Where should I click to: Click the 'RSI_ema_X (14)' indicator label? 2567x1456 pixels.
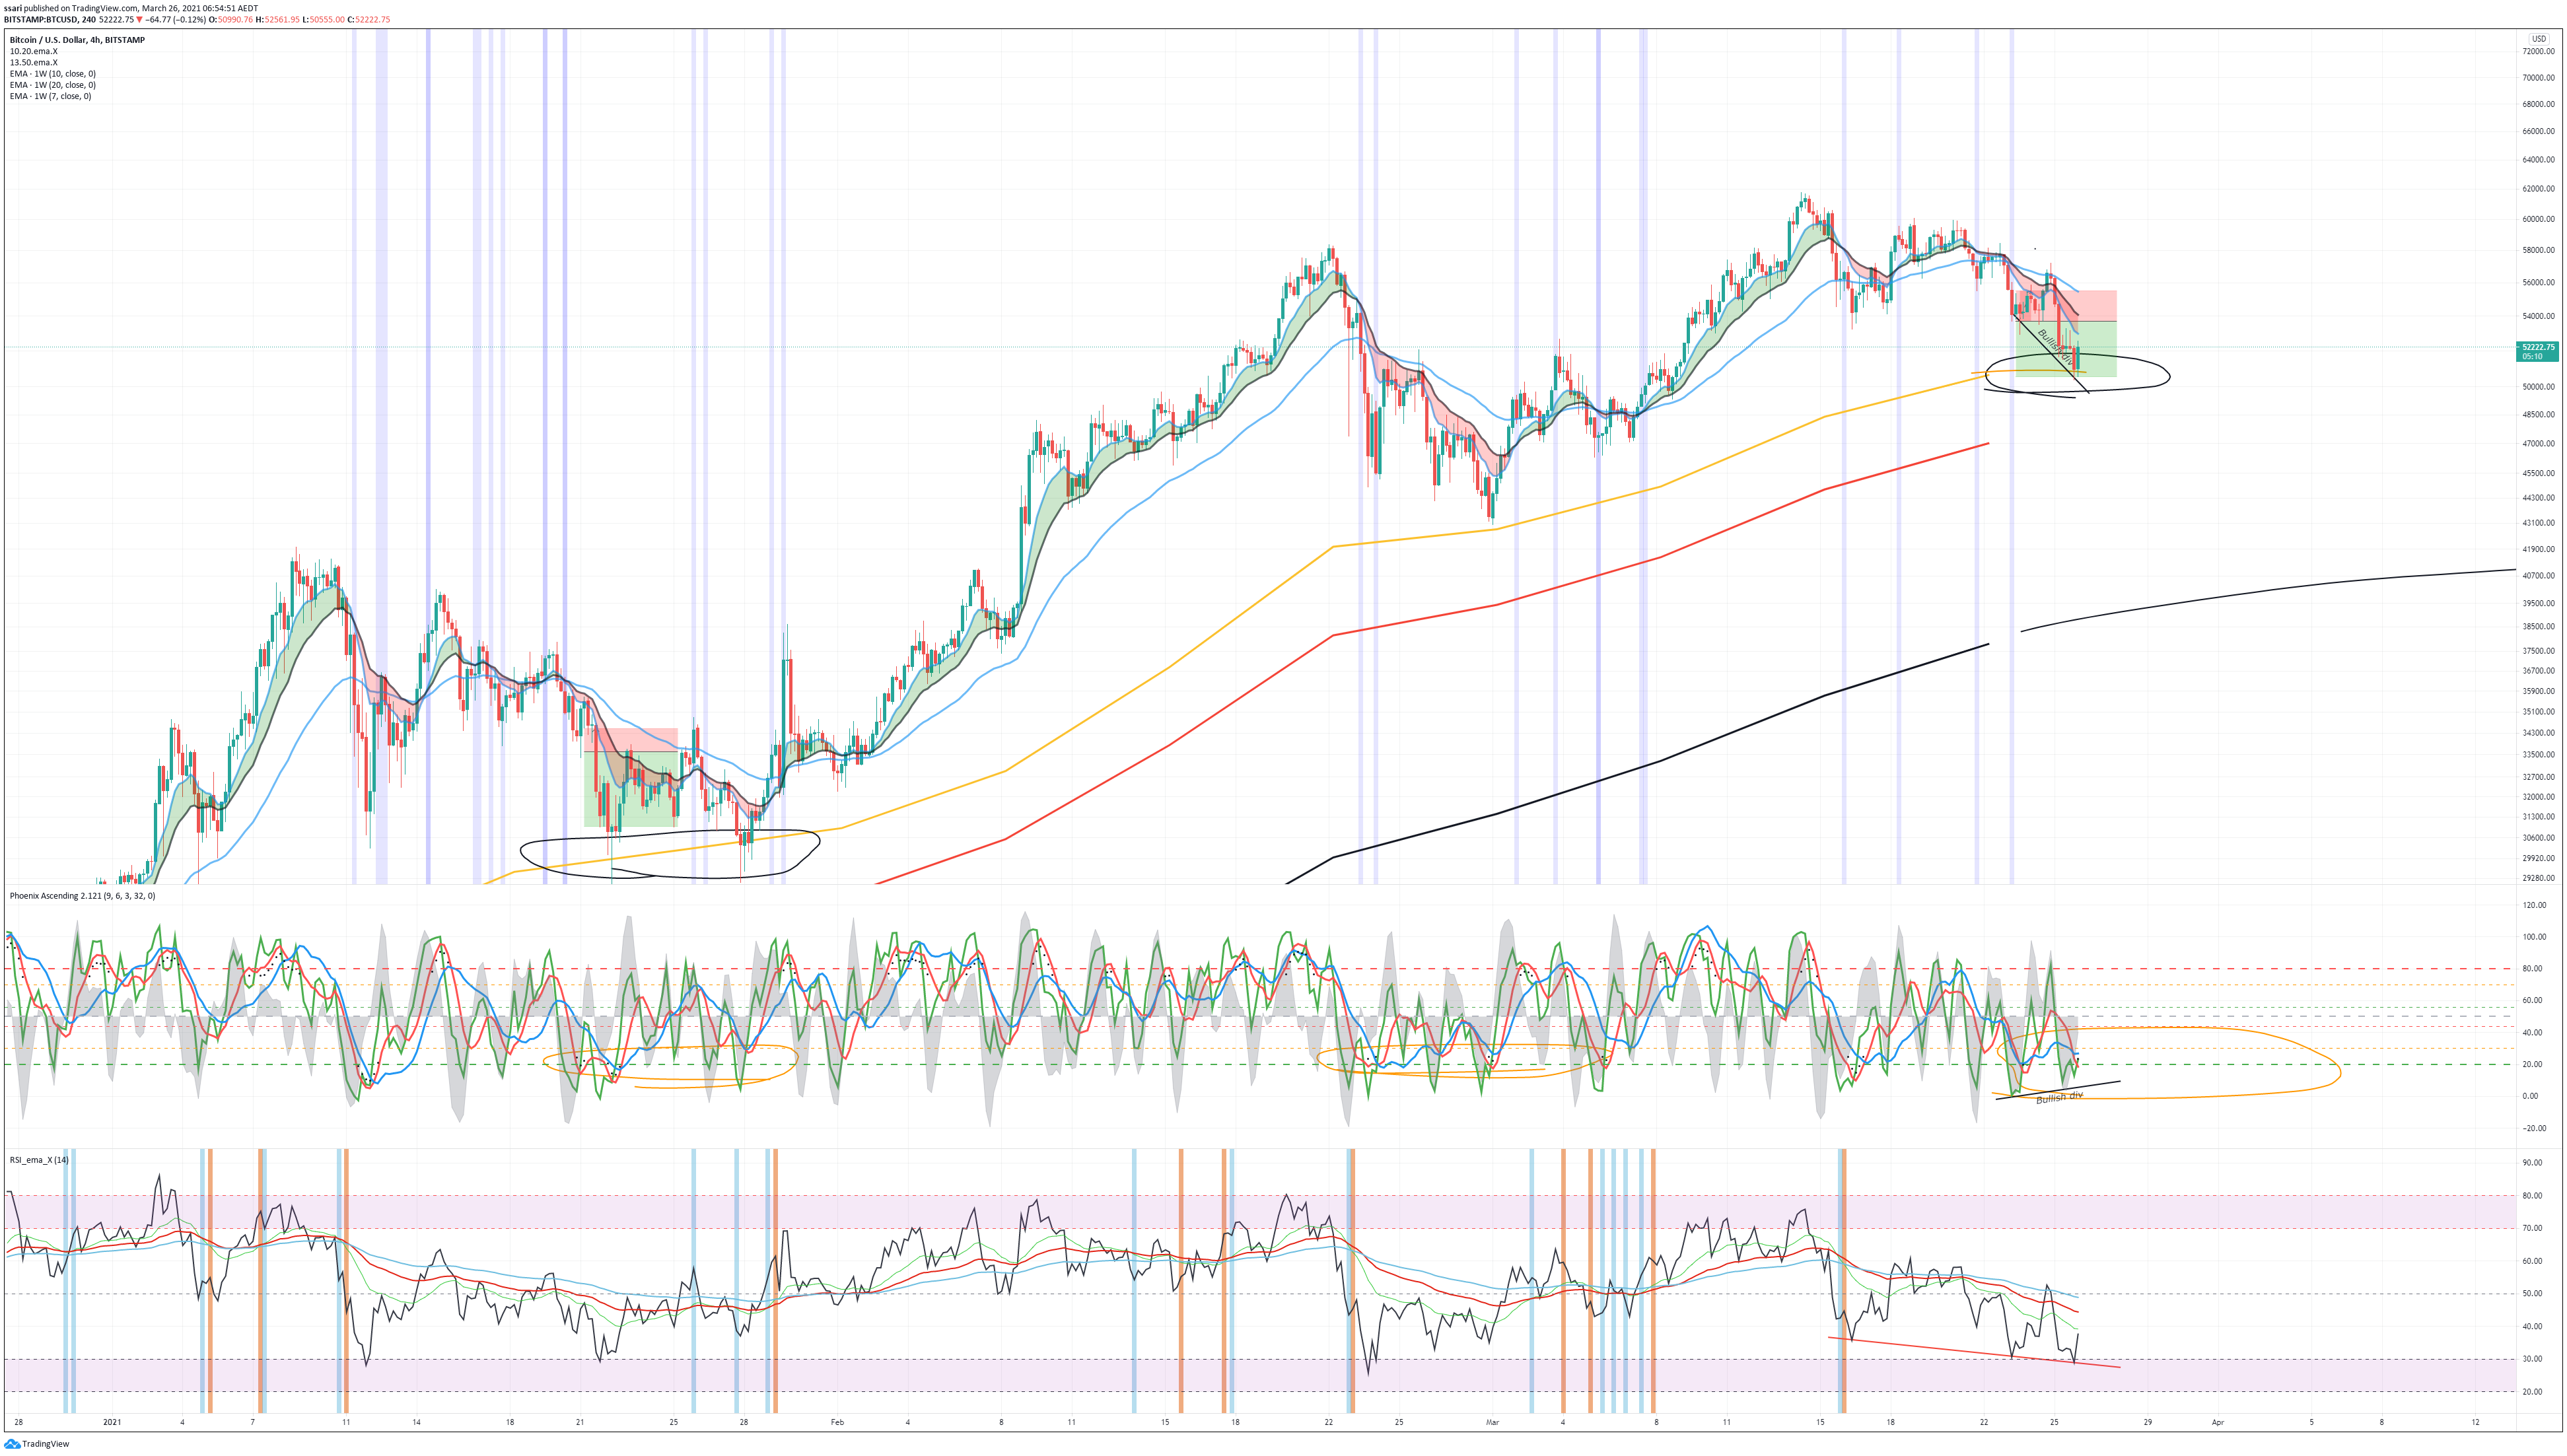click(x=39, y=1160)
